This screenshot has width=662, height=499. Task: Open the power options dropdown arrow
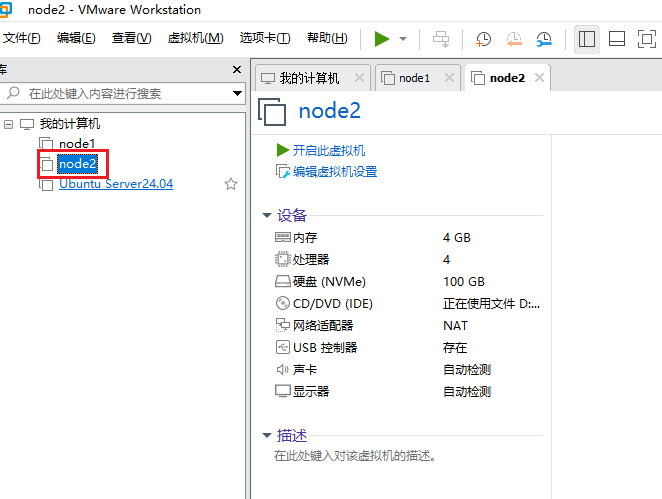pyautogui.click(x=403, y=39)
